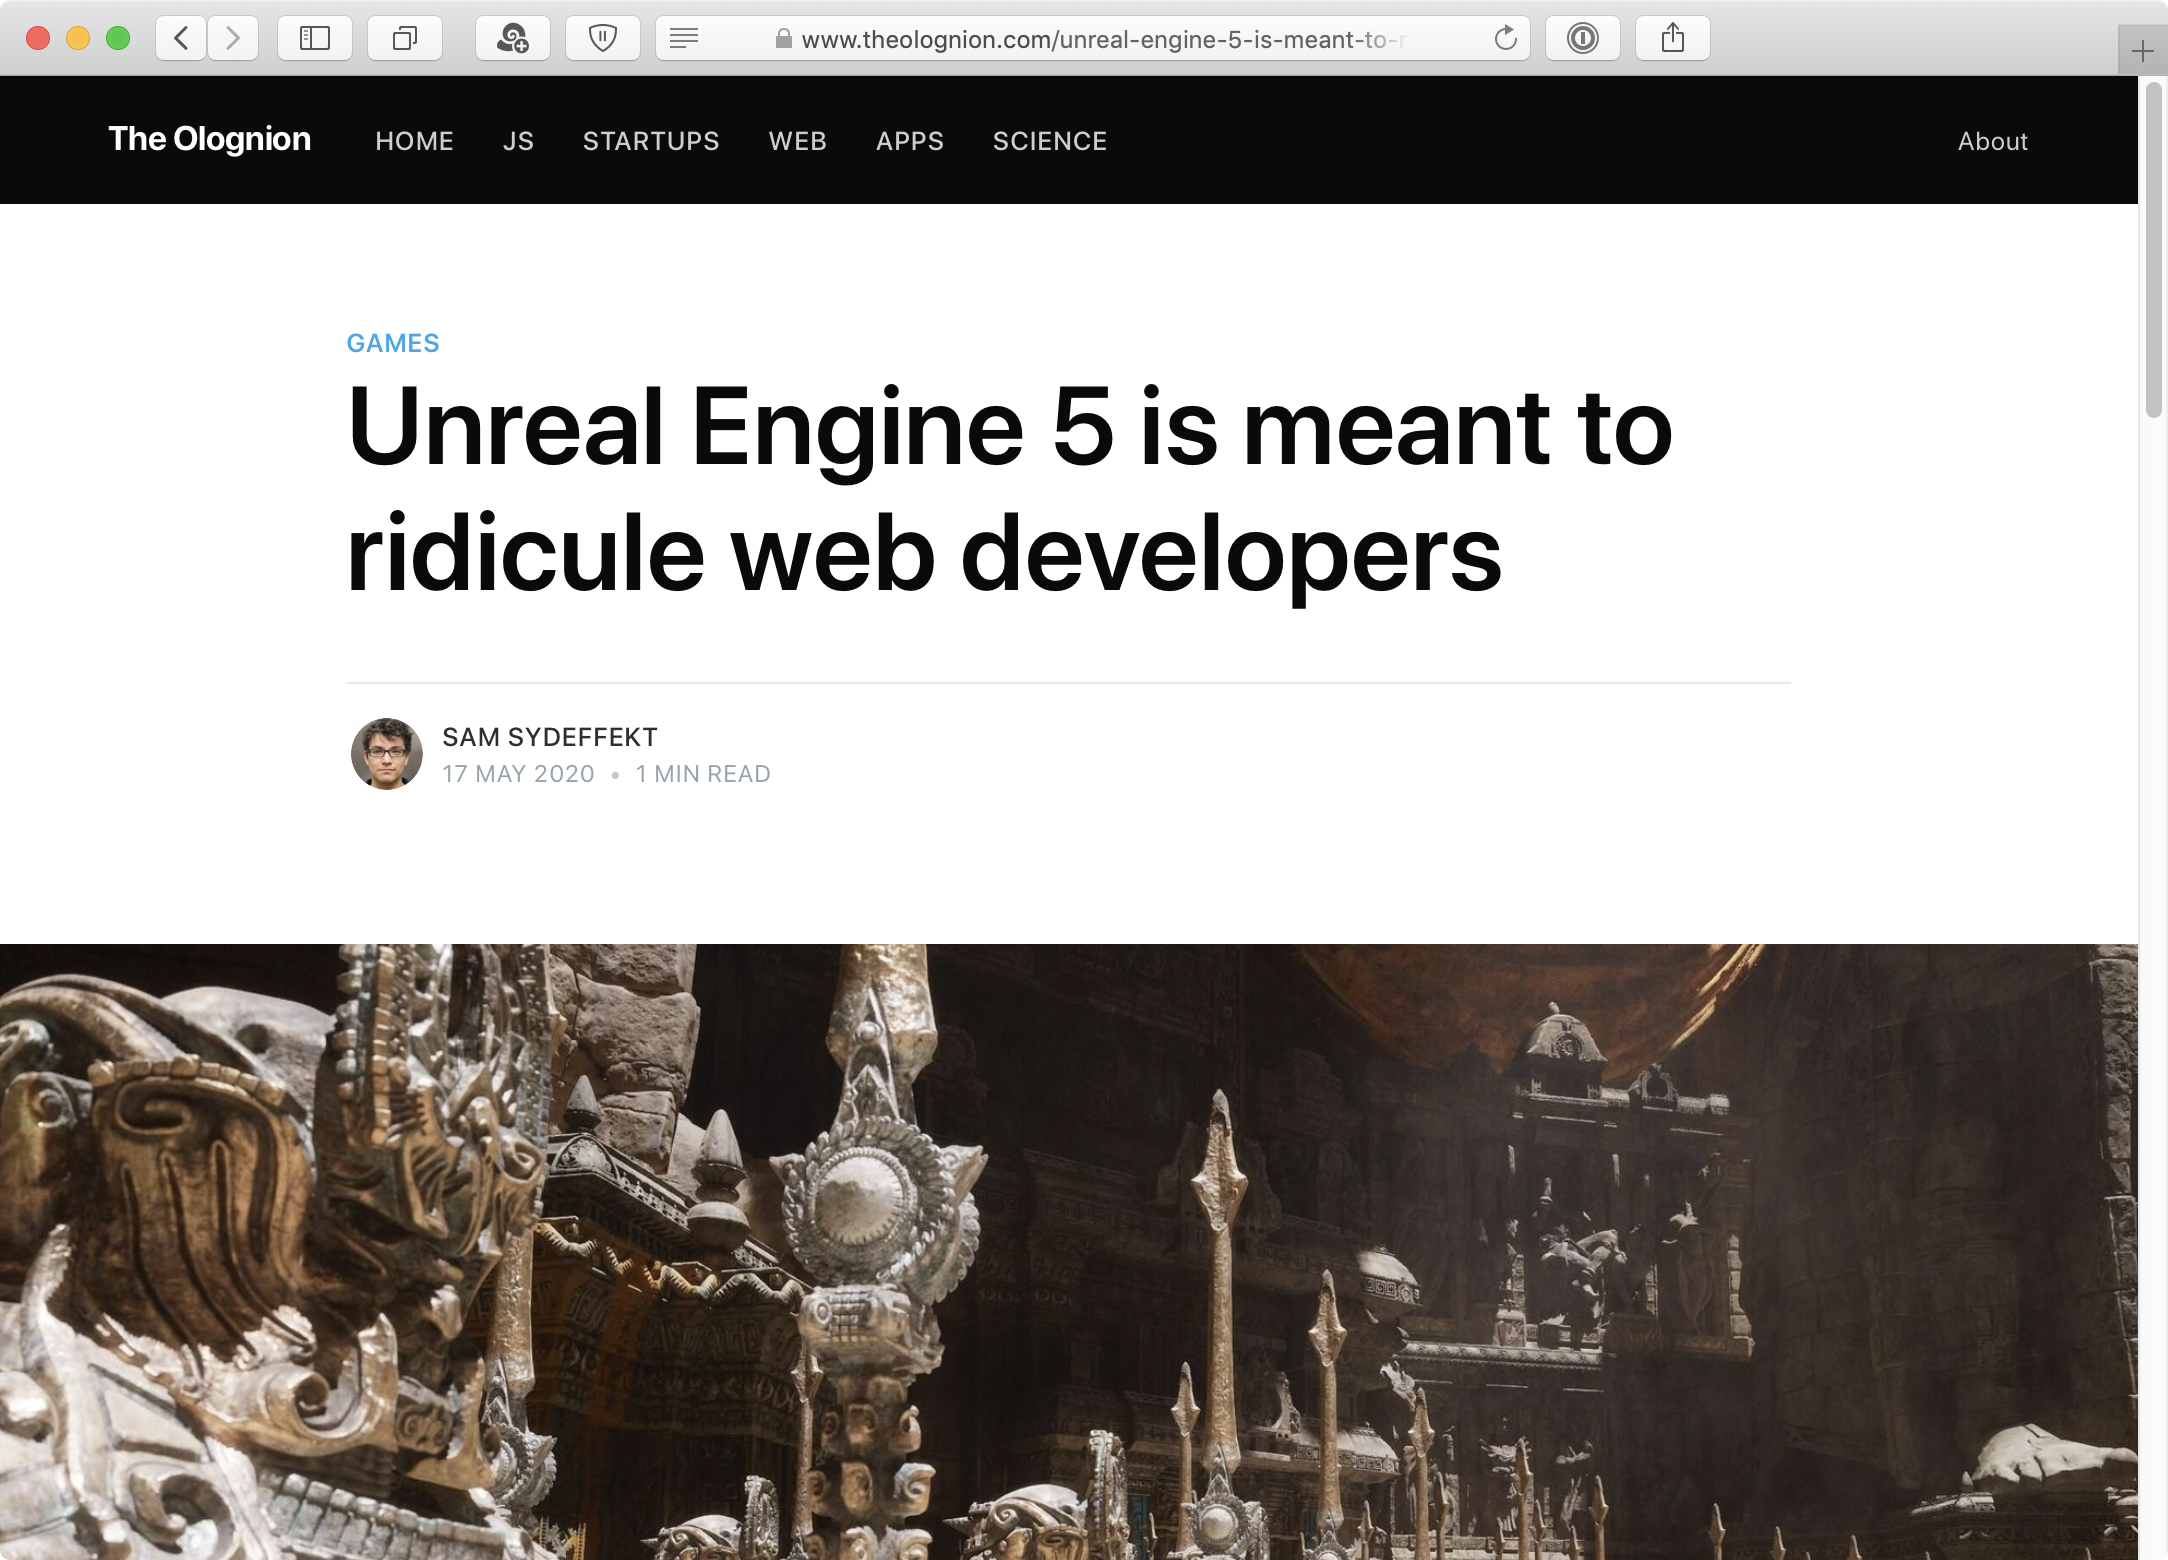Image resolution: width=2168 pixels, height=1560 pixels.
Task: Open the GAMES category tag
Action: [393, 343]
